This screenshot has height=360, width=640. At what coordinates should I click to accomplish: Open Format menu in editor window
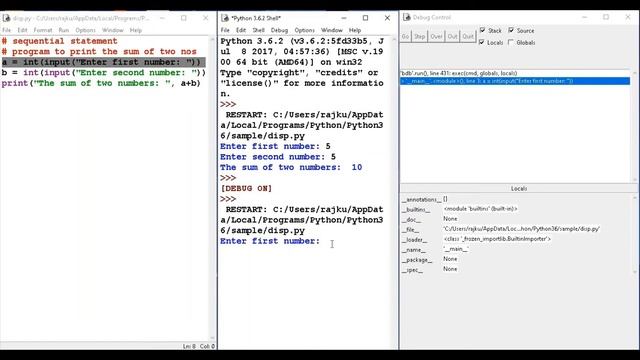coord(42,30)
